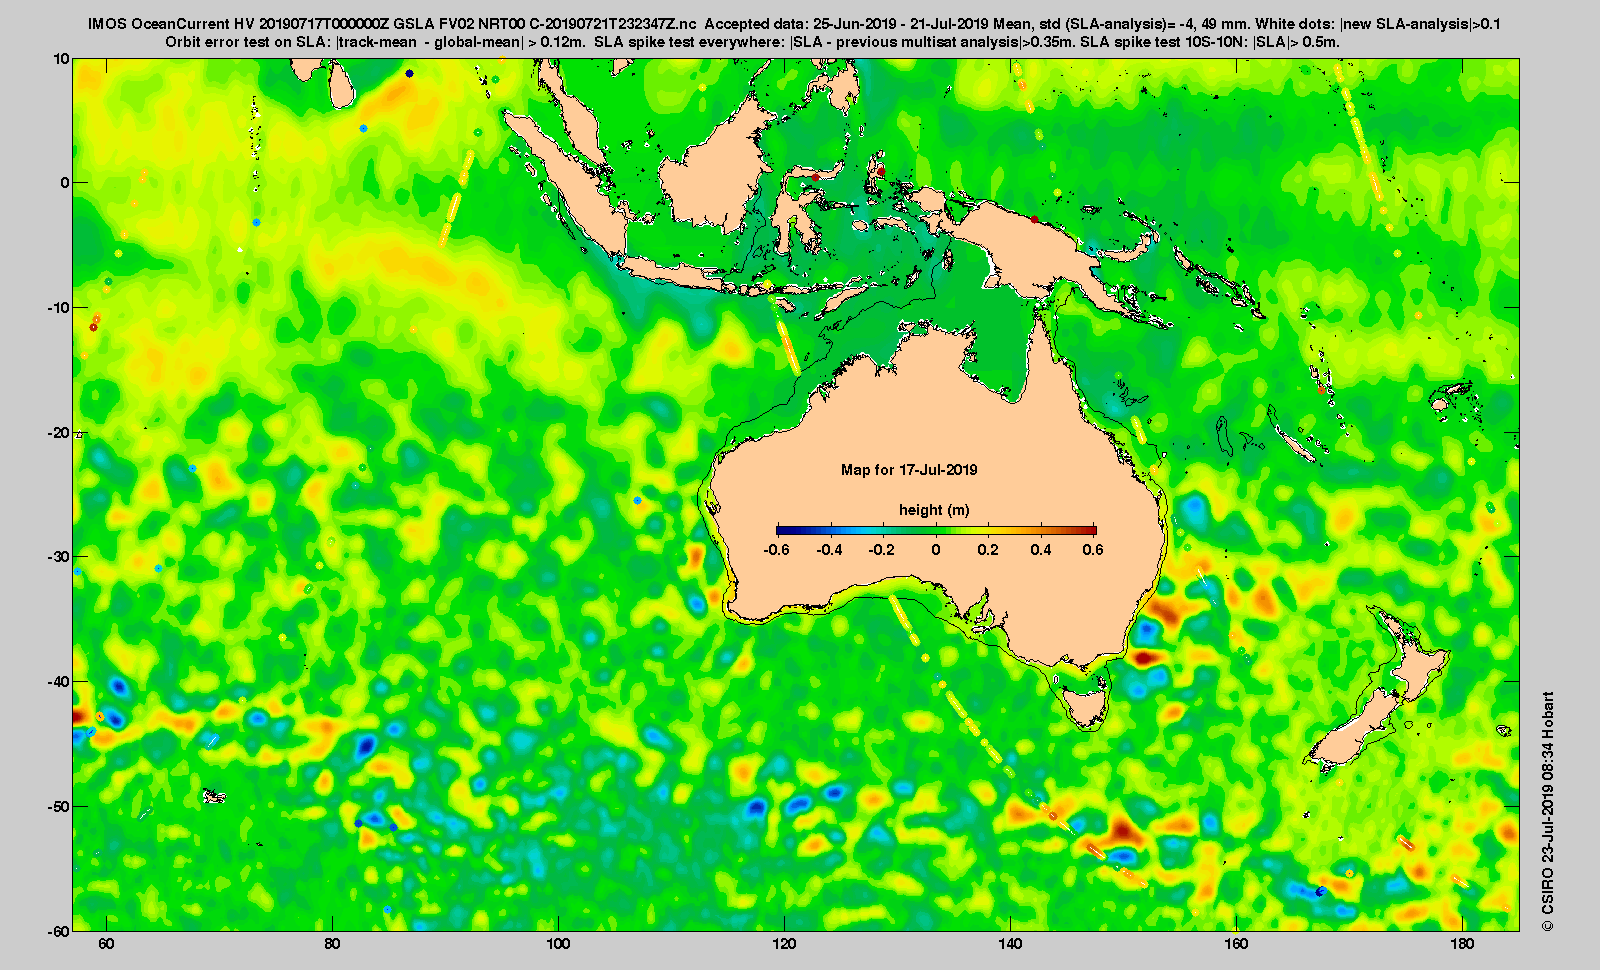
Task: Click the 'SLA spike test 10S-10N' text
Action: pos(1164,42)
